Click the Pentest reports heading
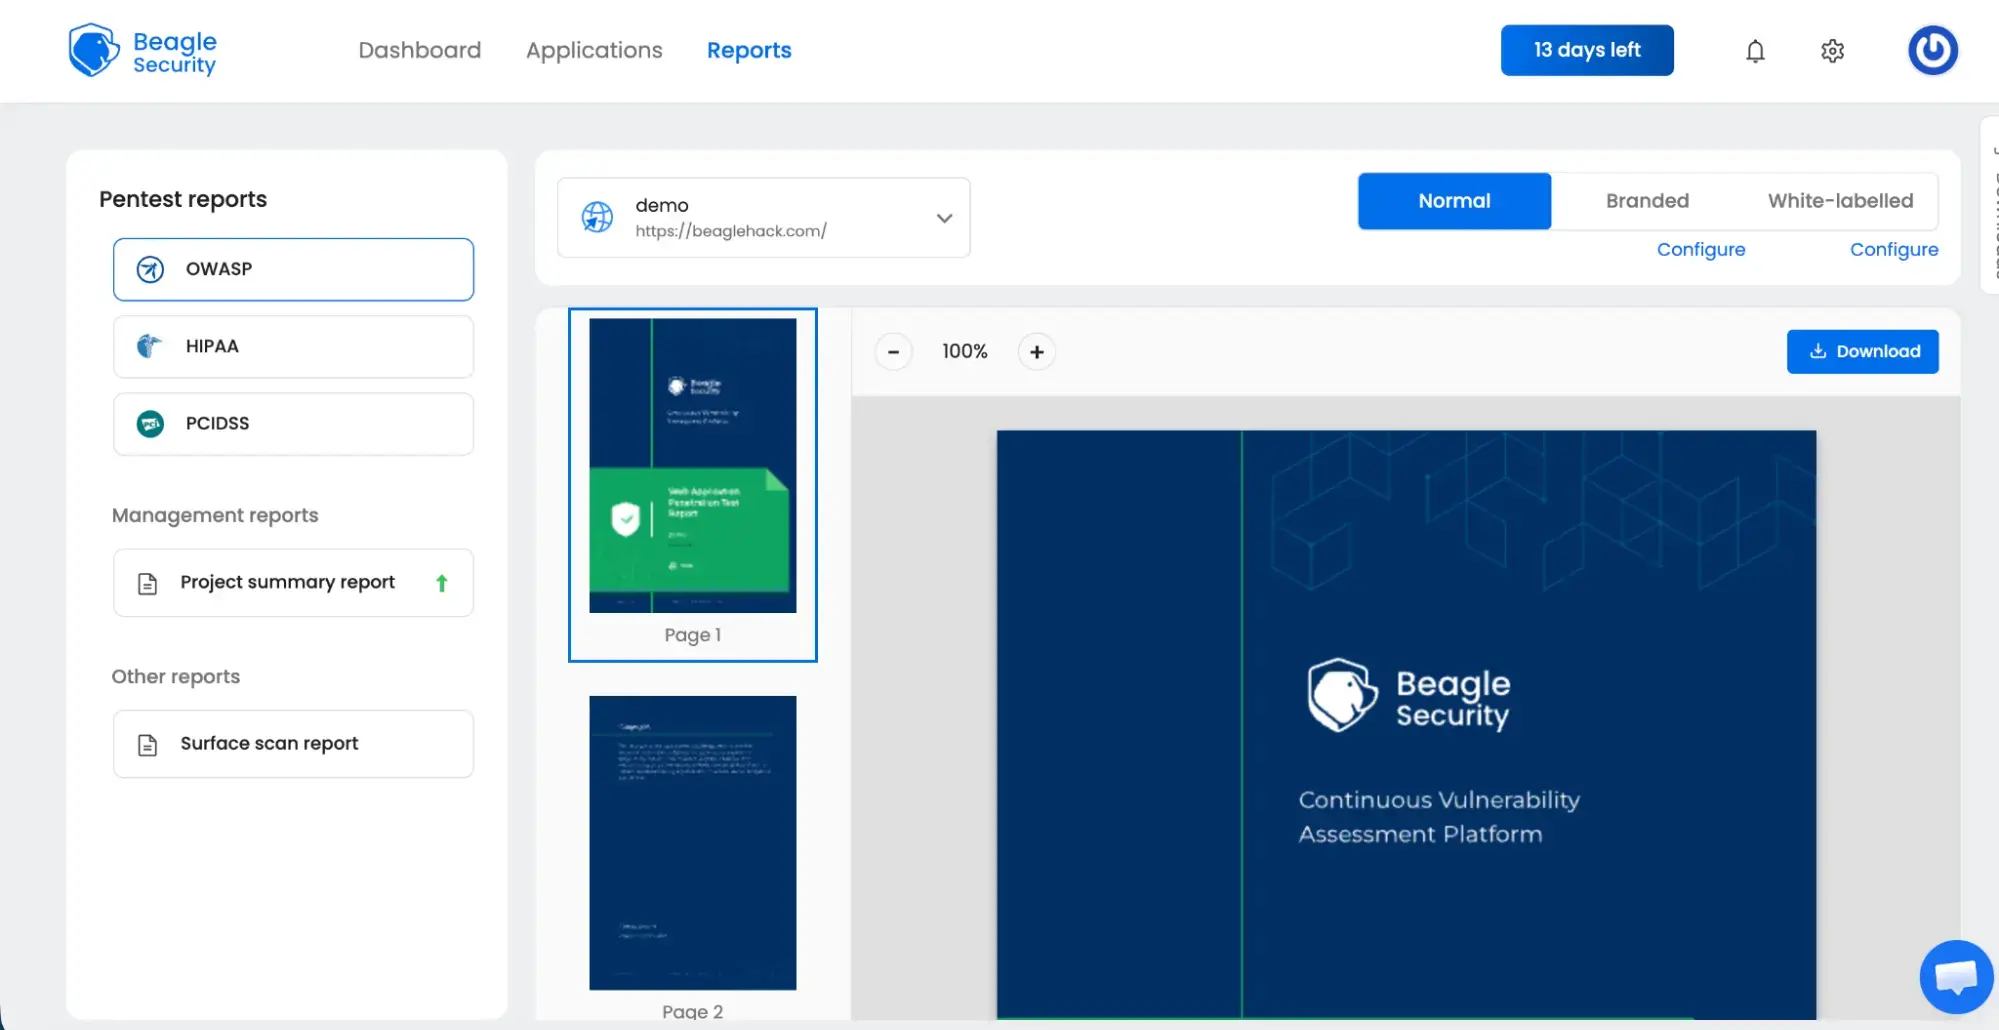 click(x=183, y=199)
